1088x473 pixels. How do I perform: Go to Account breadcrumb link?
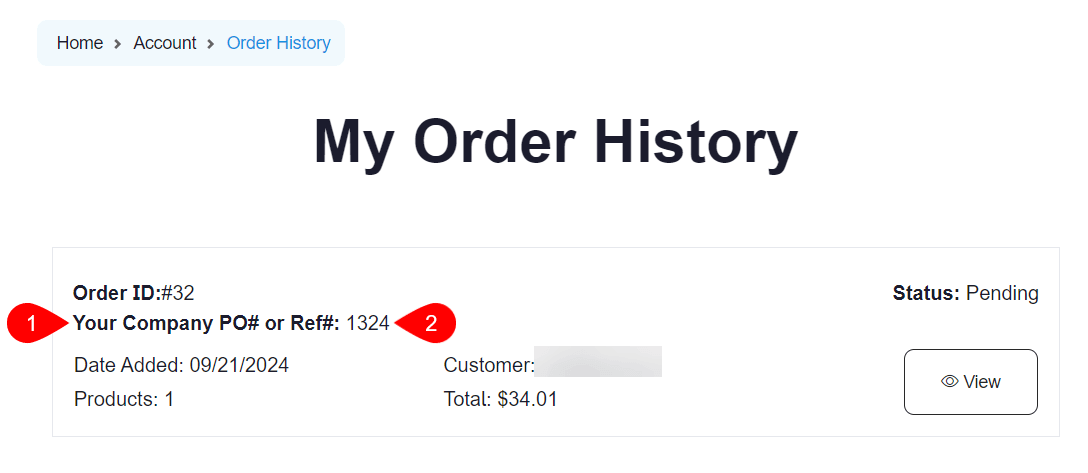point(165,43)
